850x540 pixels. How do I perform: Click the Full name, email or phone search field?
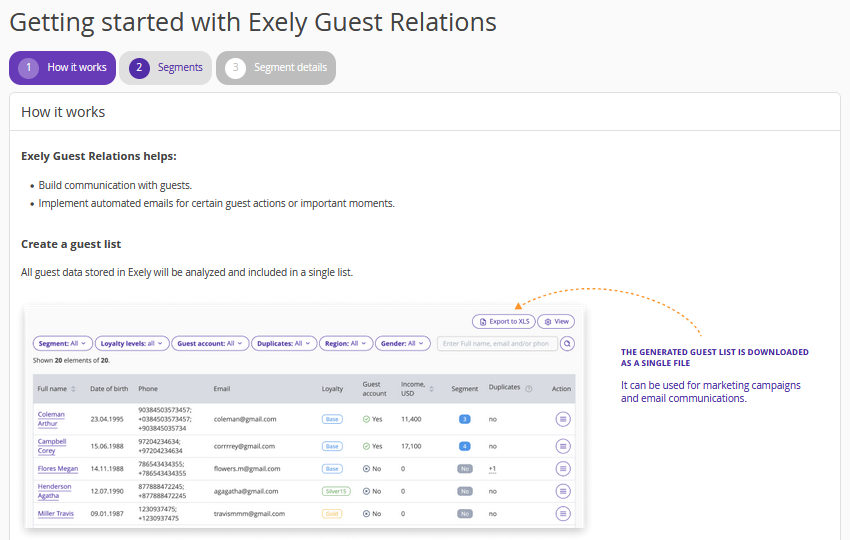pyautogui.click(x=497, y=343)
